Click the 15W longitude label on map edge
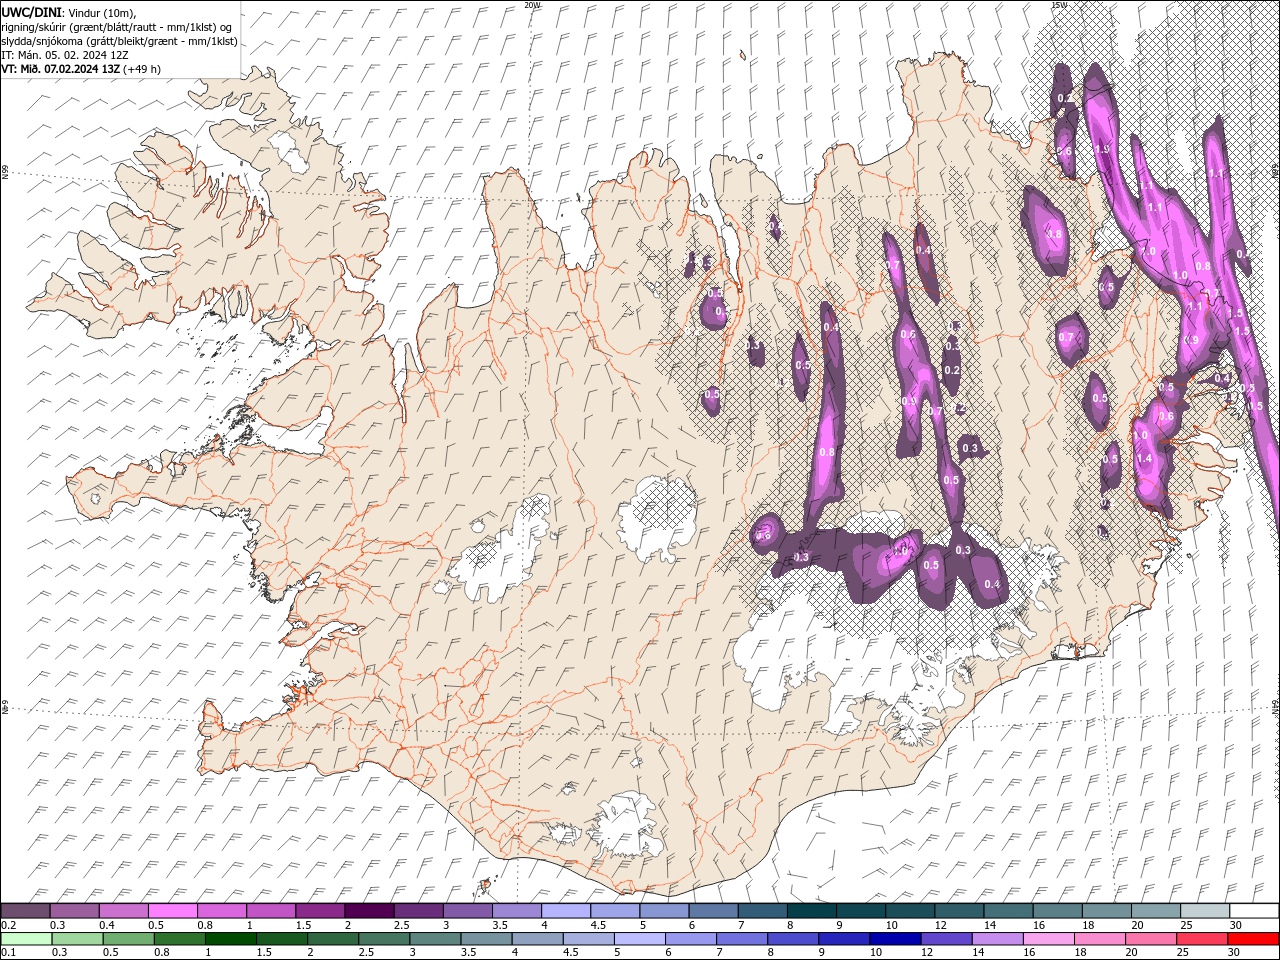The image size is (1280, 960). 1058,5
